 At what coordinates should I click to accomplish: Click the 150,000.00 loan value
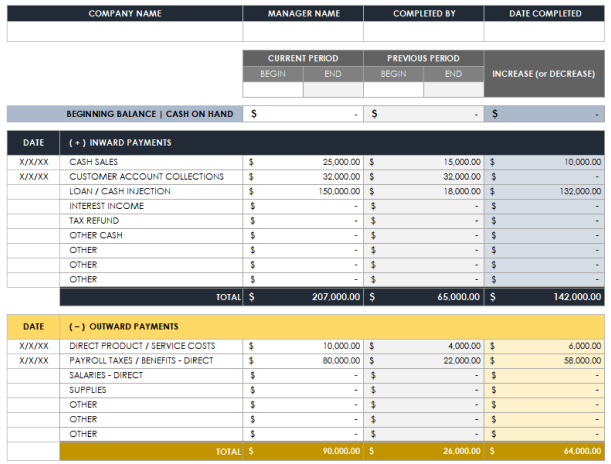tap(339, 191)
